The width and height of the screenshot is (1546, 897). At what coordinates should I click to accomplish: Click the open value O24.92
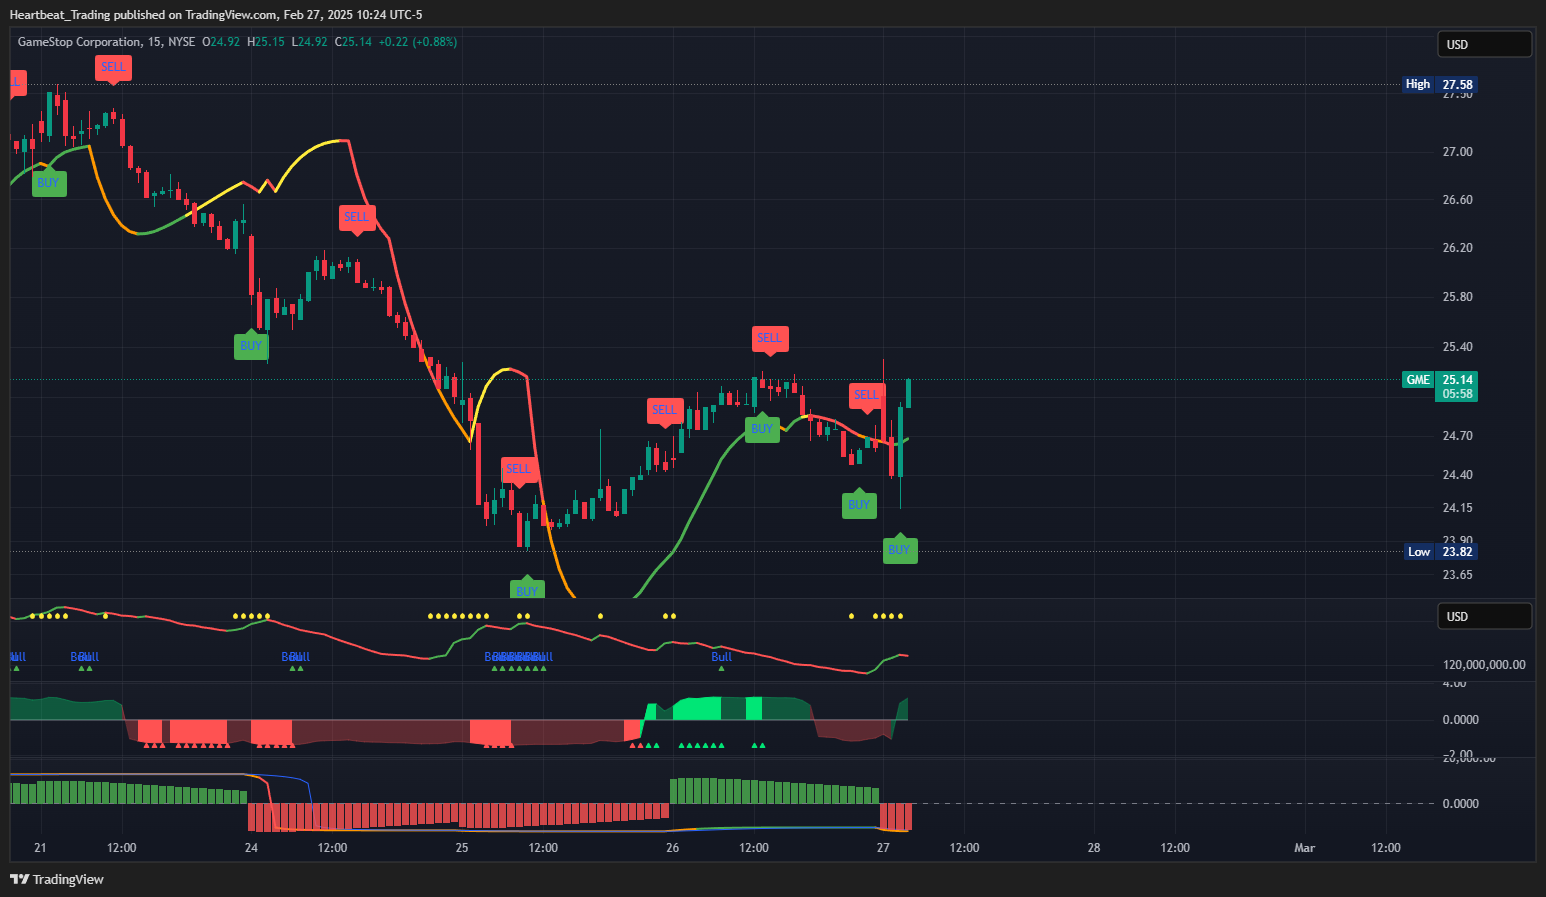coord(221,42)
